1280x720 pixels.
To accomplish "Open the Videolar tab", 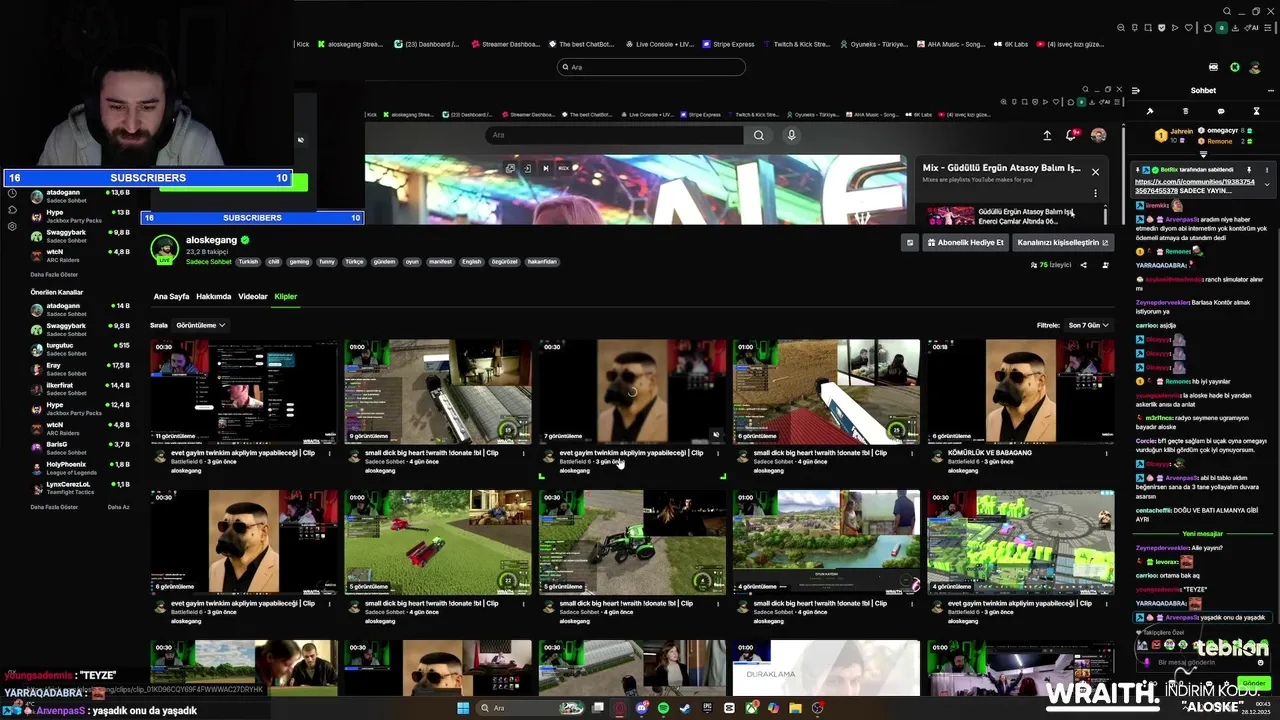I will coord(252,296).
